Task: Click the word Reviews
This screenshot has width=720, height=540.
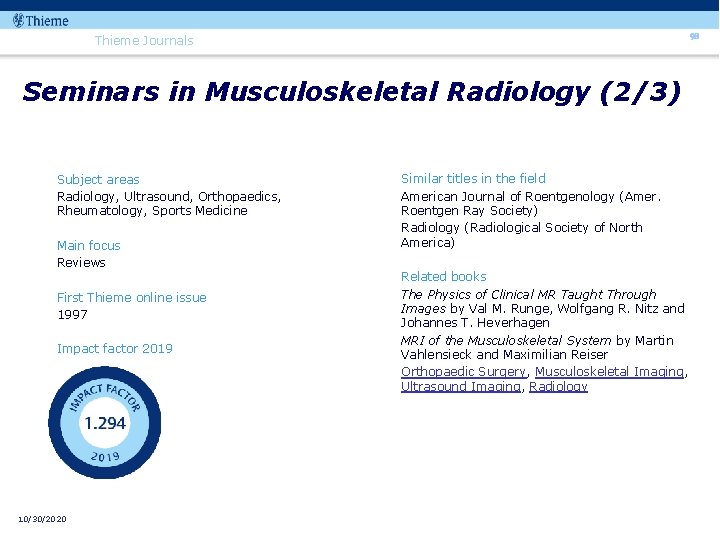Action: point(81,263)
